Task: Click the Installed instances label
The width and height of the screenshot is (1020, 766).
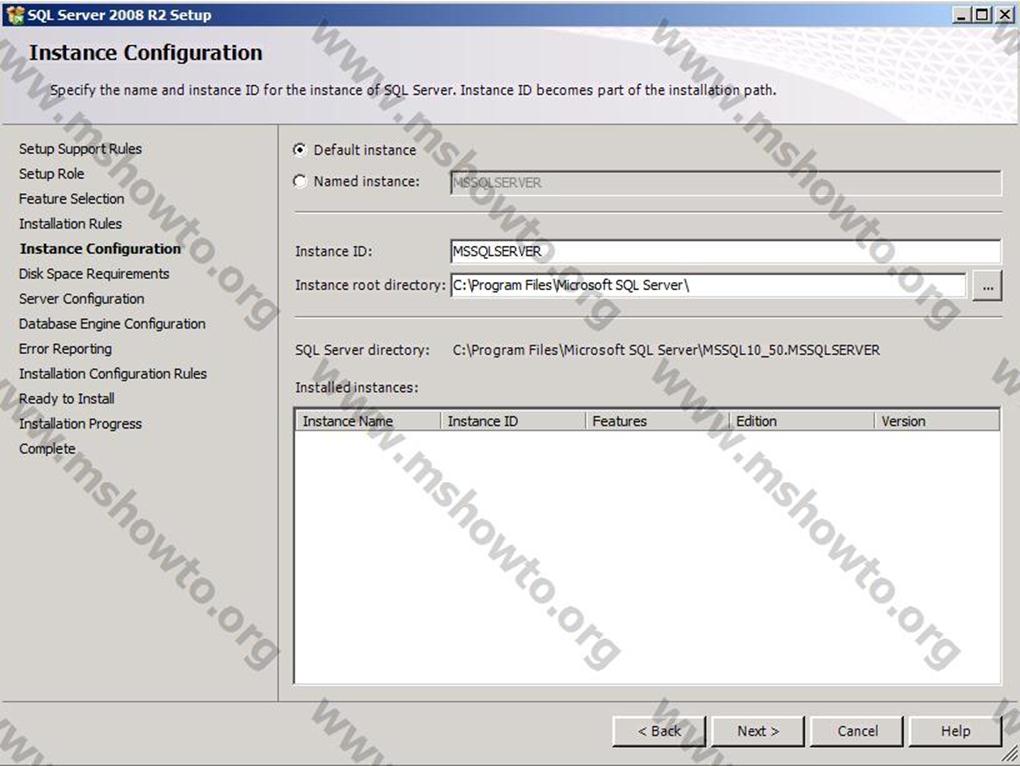Action: click(356, 388)
